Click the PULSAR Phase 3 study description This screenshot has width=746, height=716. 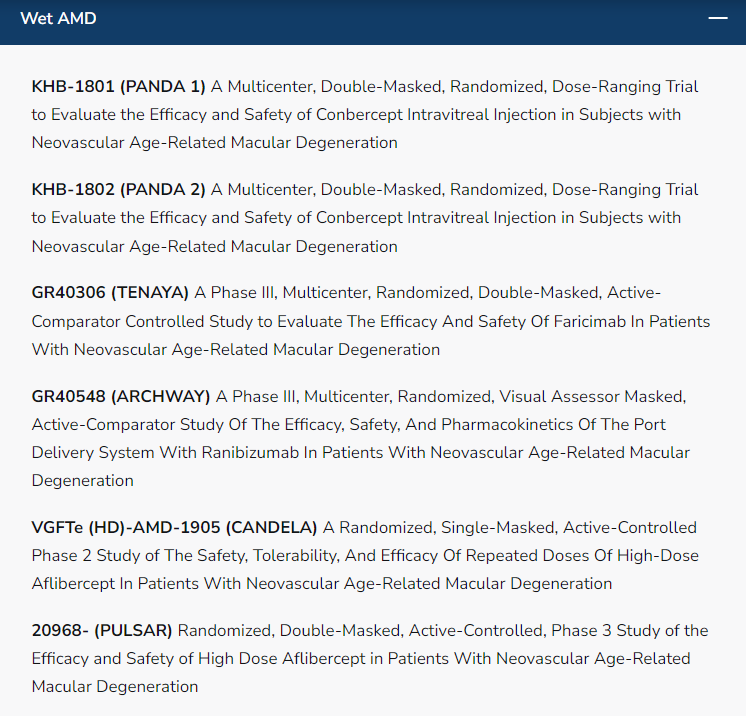coord(360,659)
